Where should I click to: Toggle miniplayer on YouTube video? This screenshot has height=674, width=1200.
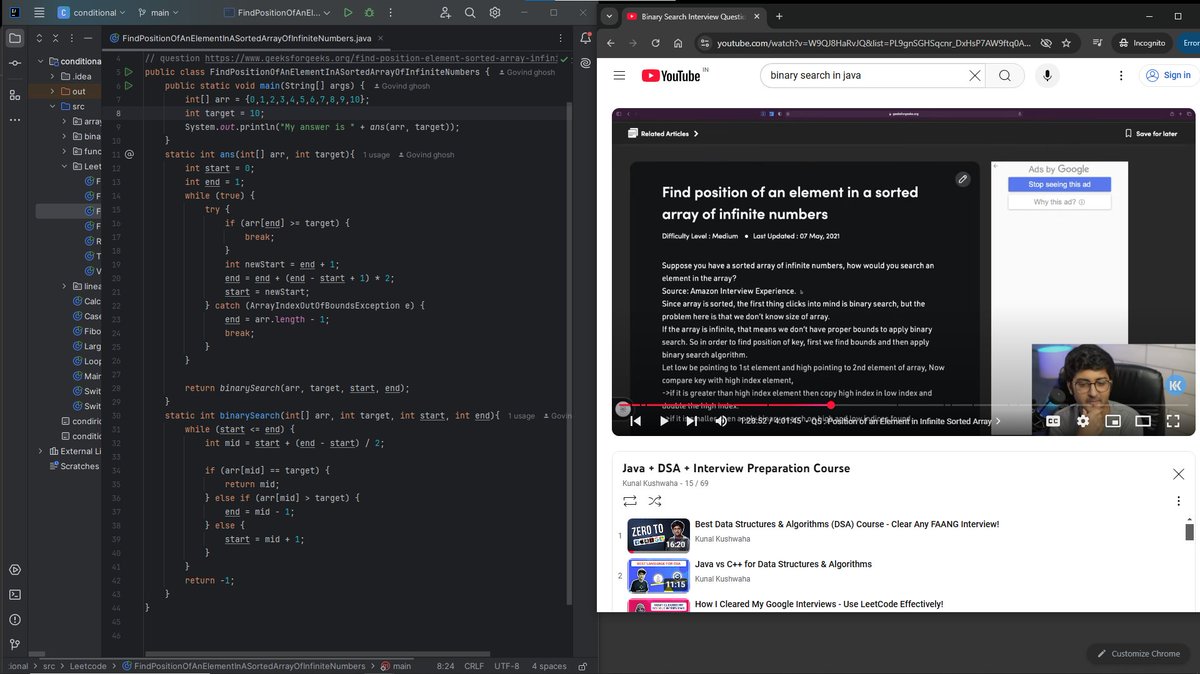(x=1112, y=421)
